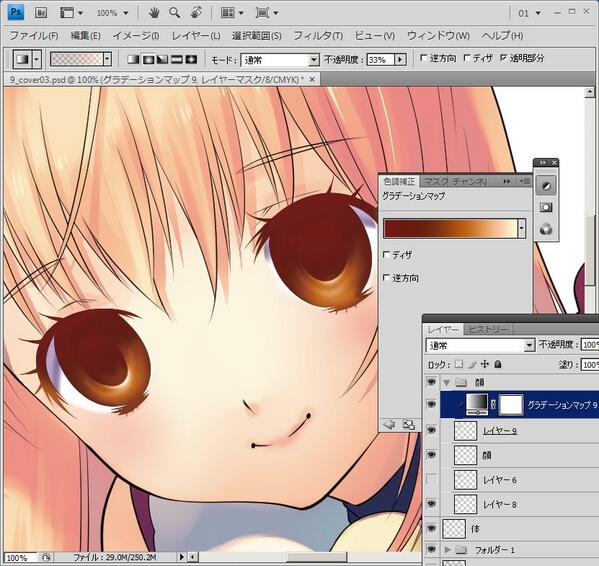599x566 pixels.
Task: Click the Photoshop Ps logo icon
Action: point(16,12)
